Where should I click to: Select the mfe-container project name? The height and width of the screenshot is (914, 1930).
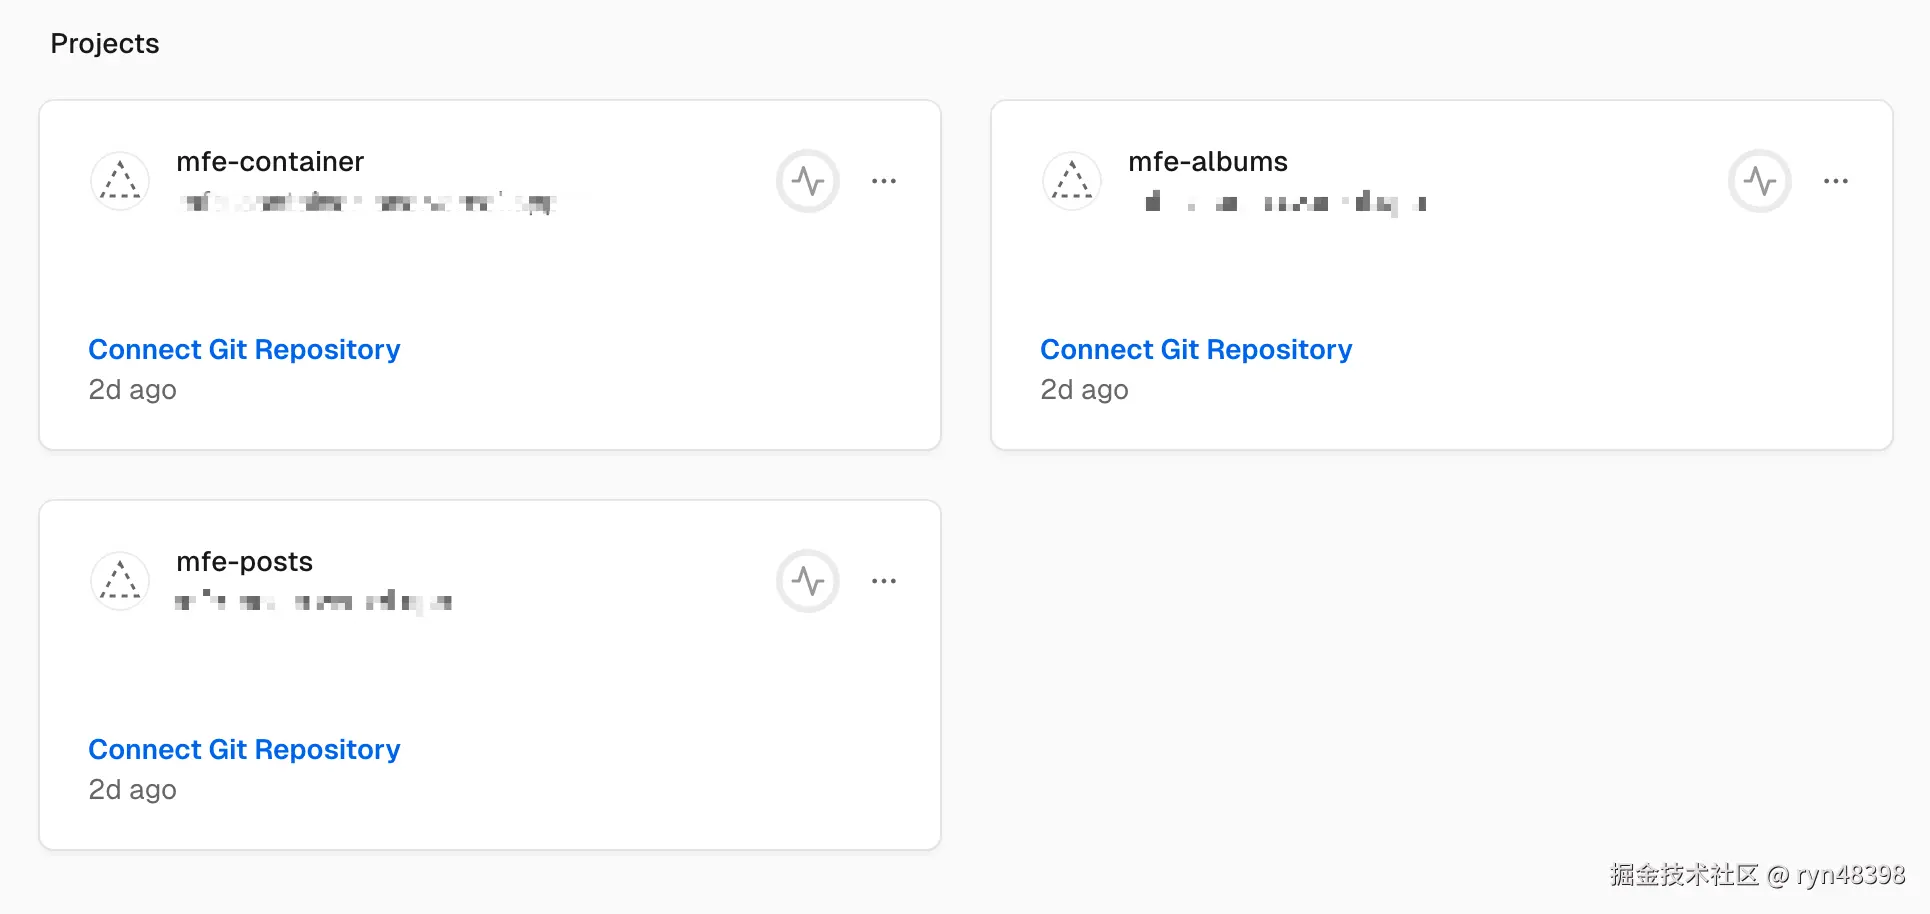(x=270, y=161)
